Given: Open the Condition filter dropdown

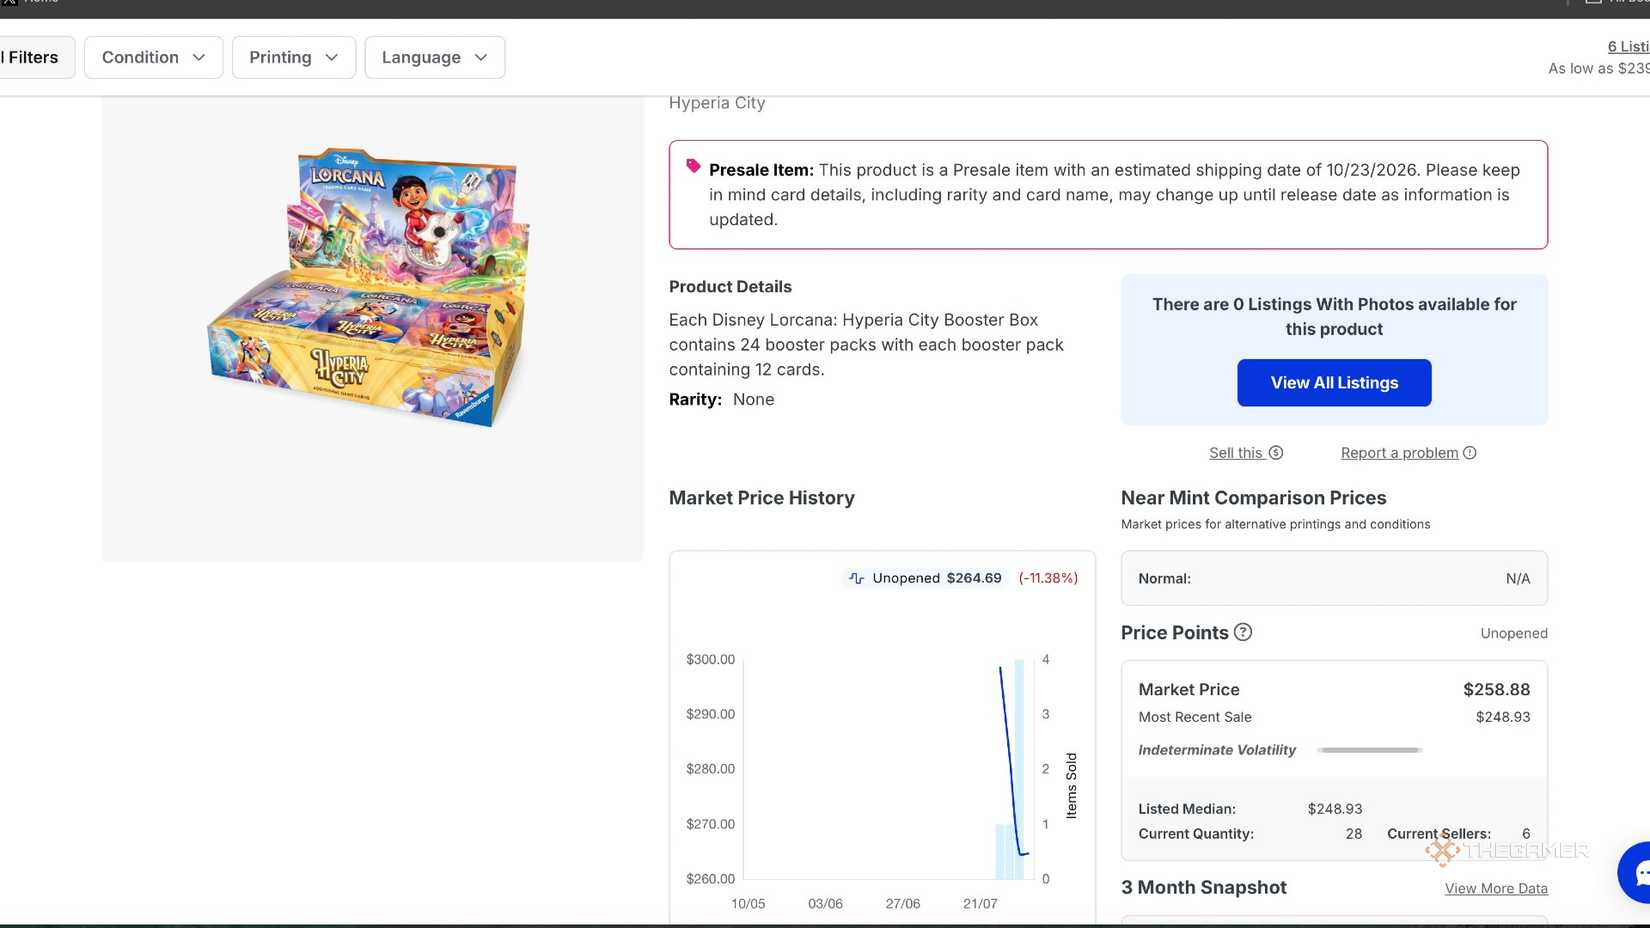Looking at the screenshot, I should click(153, 57).
